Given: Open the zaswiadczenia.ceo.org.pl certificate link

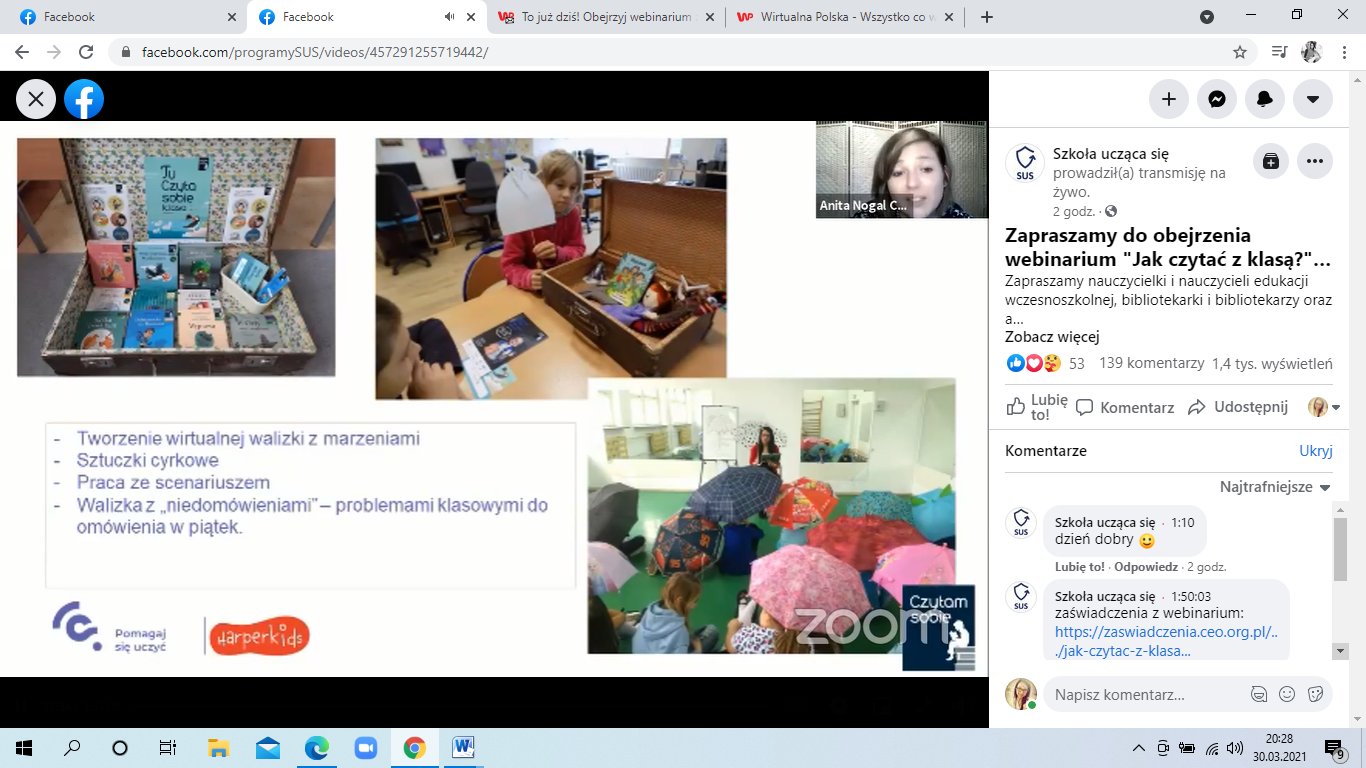Looking at the screenshot, I should 1166,641.
